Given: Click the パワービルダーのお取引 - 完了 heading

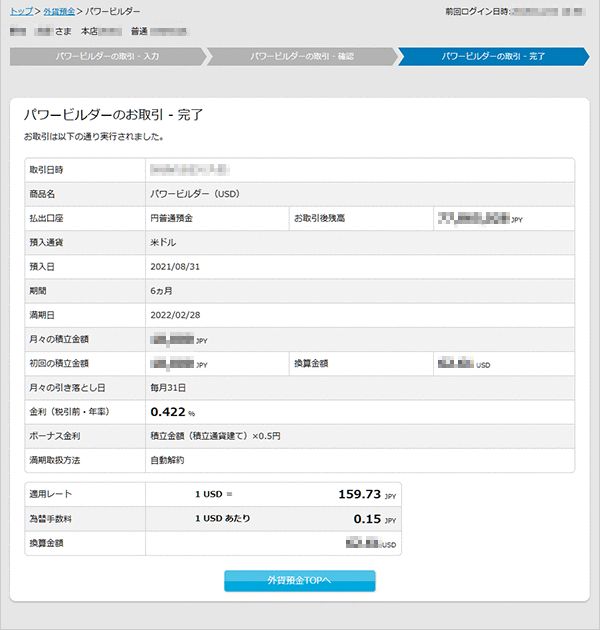Looking at the screenshot, I should (113, 114).
